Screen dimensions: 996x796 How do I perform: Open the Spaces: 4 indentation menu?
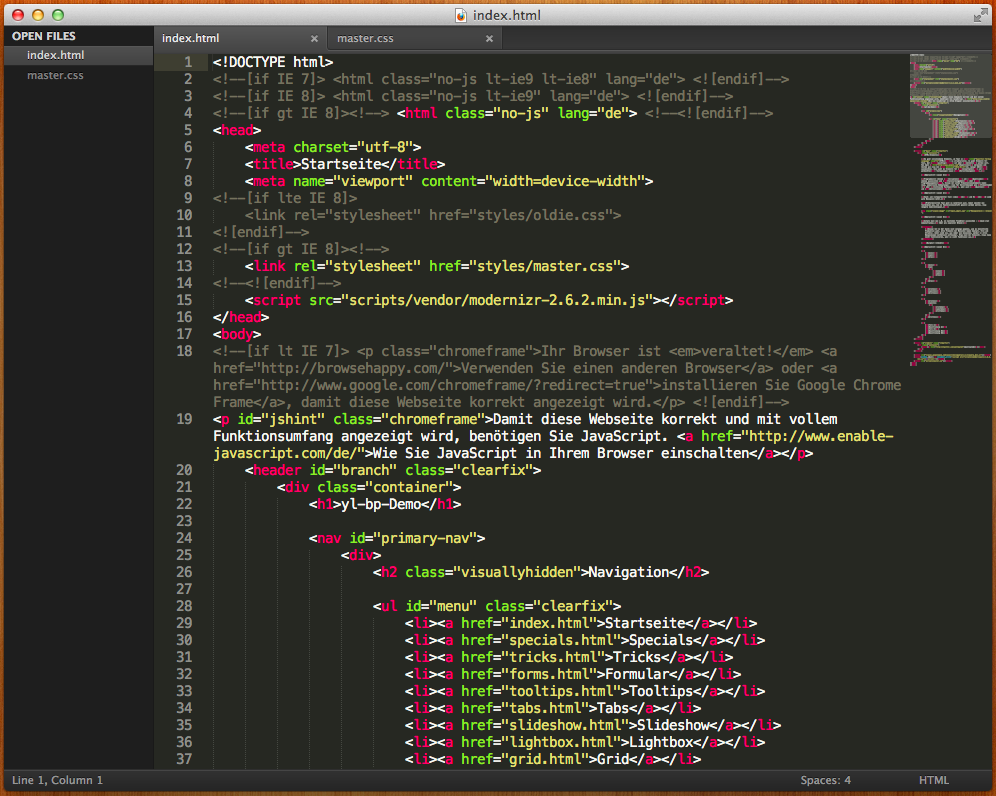click(x=825, y=780)
